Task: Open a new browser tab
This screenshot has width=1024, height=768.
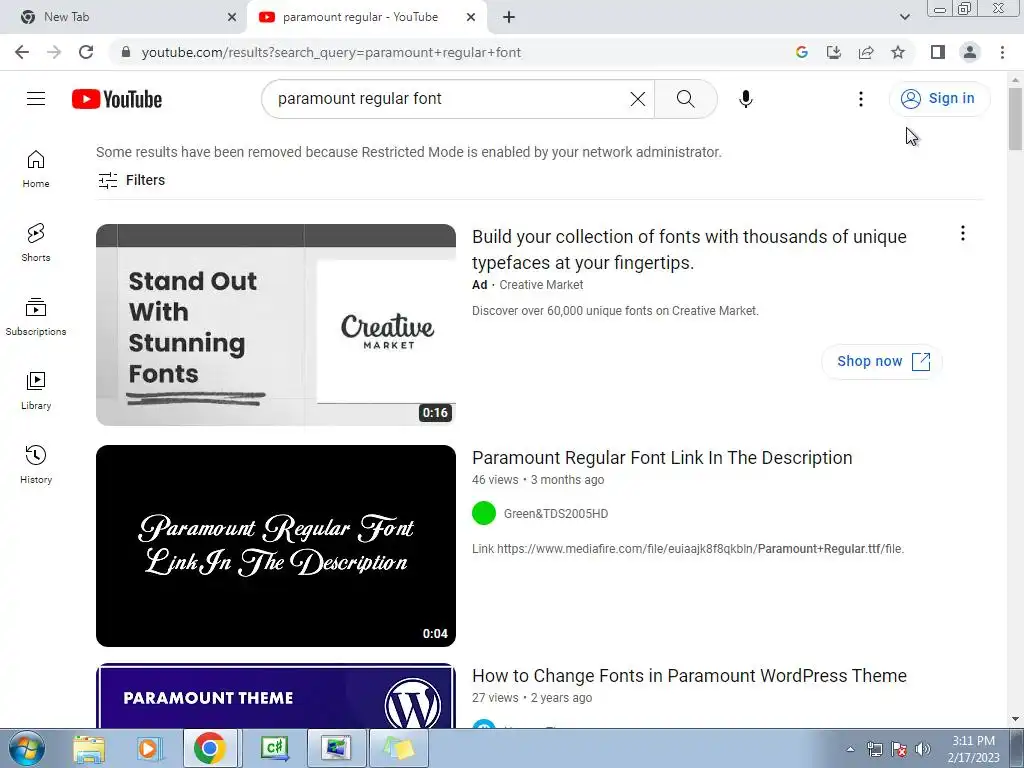Action: (x=509, y=18)
